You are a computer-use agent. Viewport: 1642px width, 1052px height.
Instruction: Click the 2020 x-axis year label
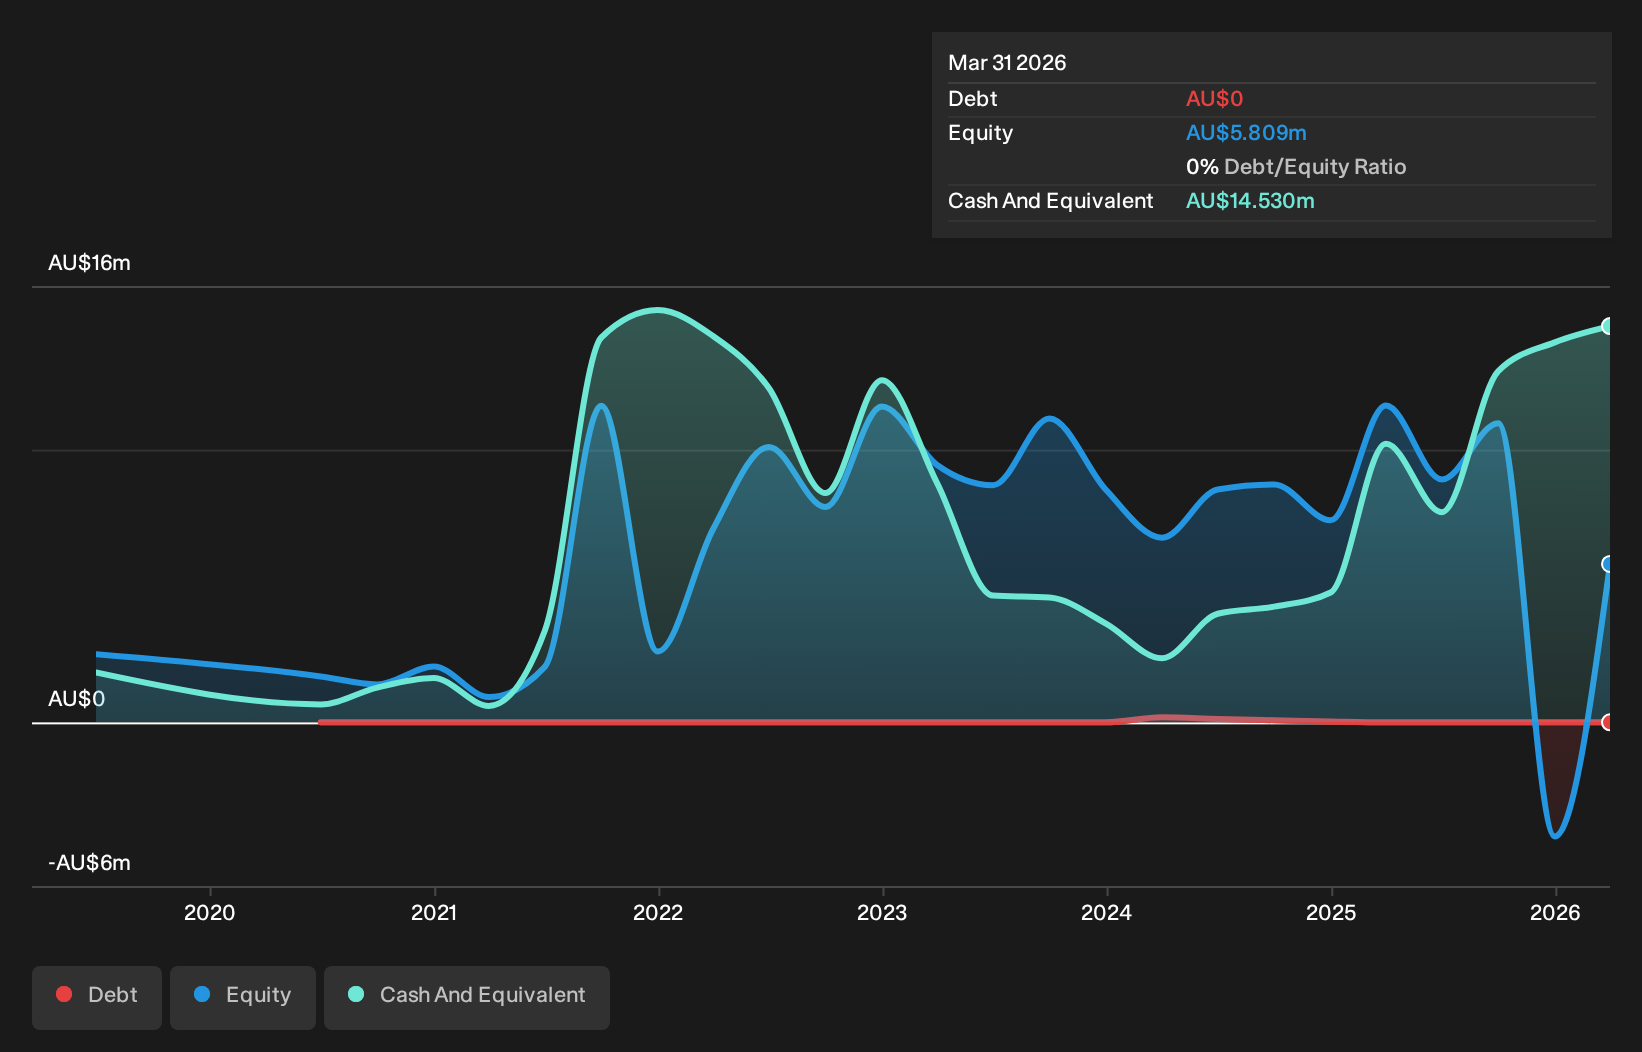[210, 912]
